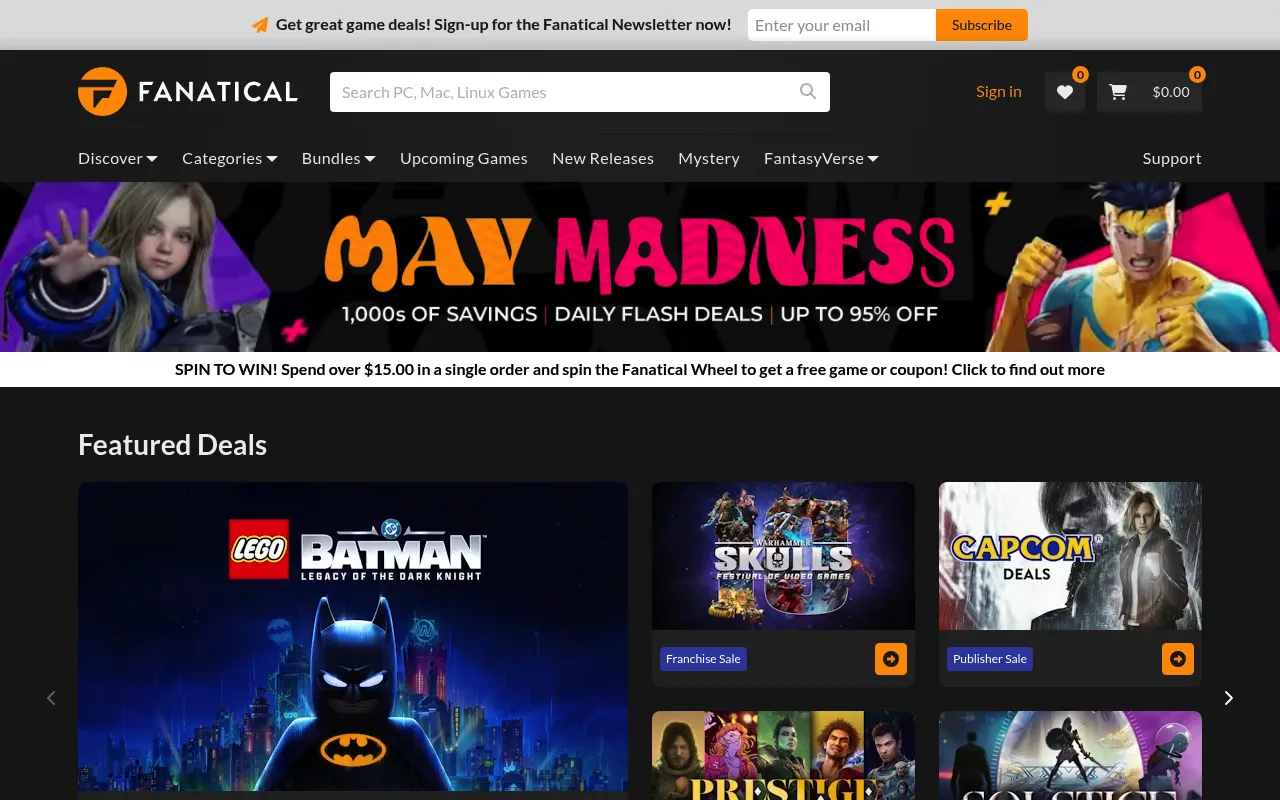
Task: Click the May Madness banner
Action: coord(640,267)
